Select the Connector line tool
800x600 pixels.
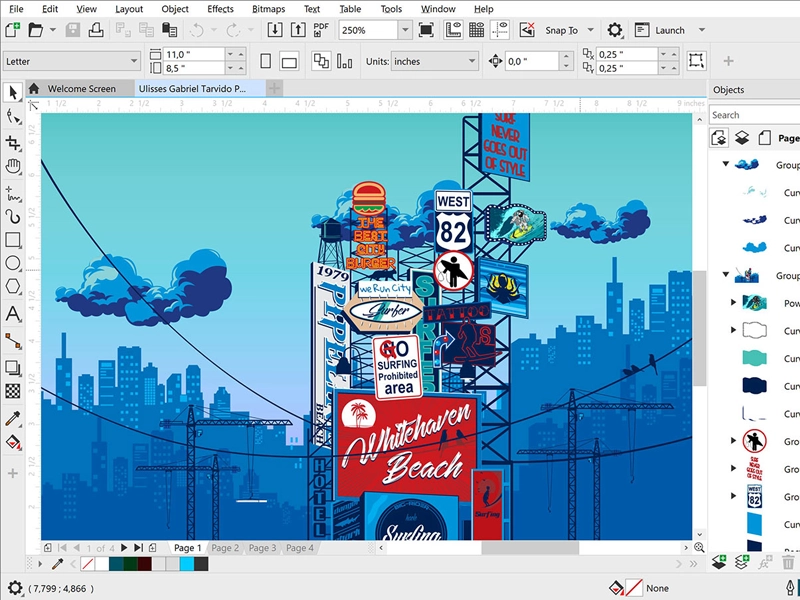13,341
